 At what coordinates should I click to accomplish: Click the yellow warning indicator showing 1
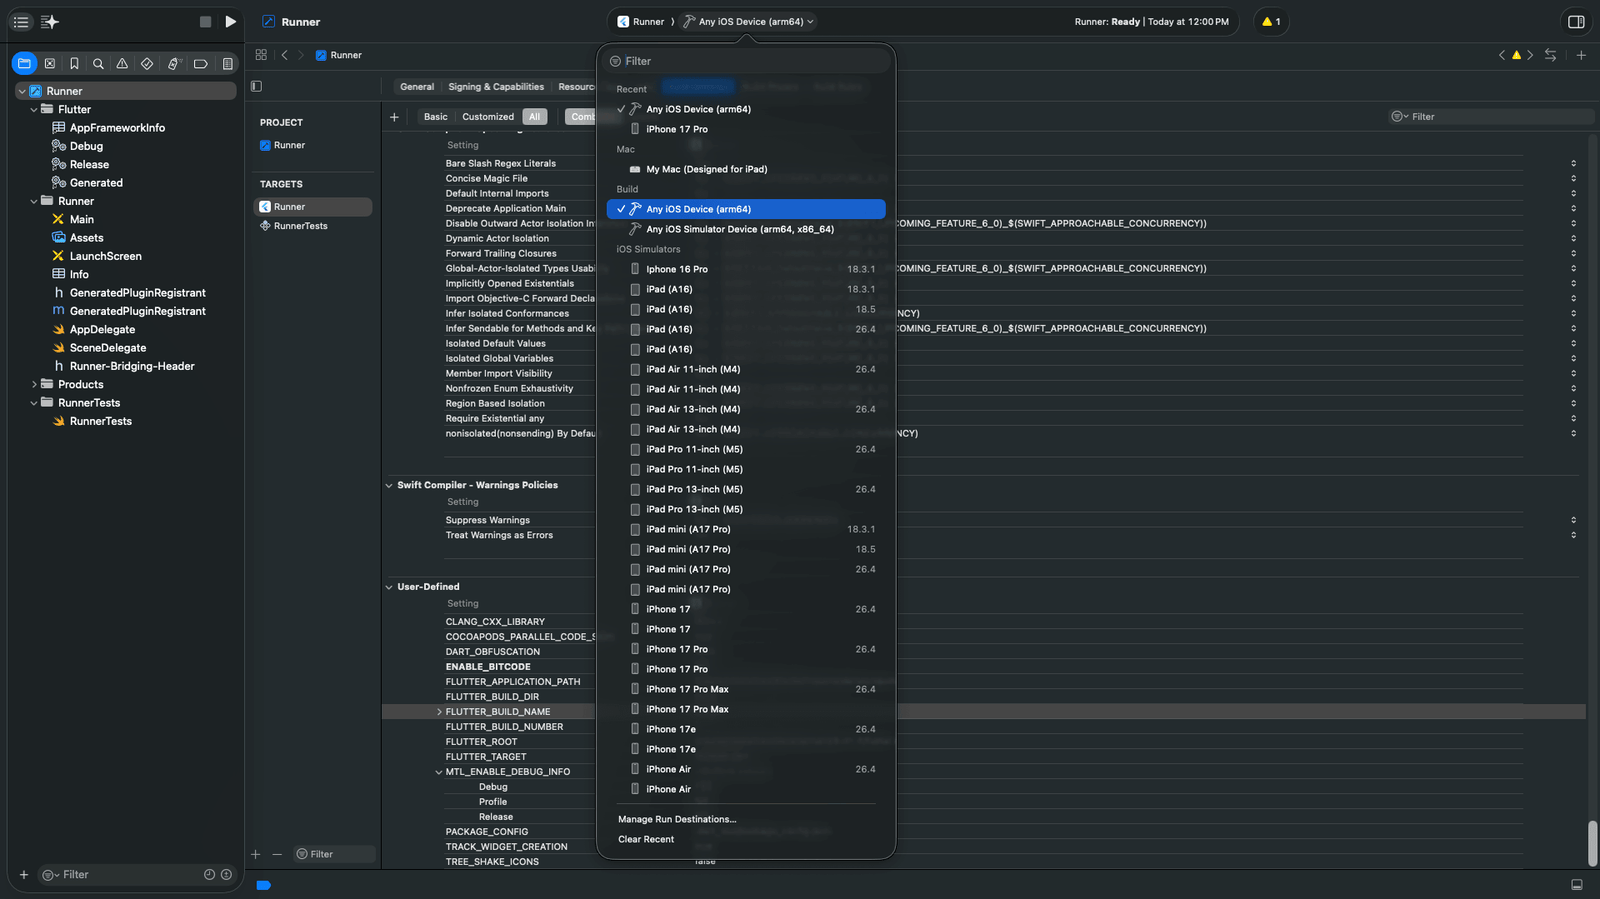point(1271,21)
